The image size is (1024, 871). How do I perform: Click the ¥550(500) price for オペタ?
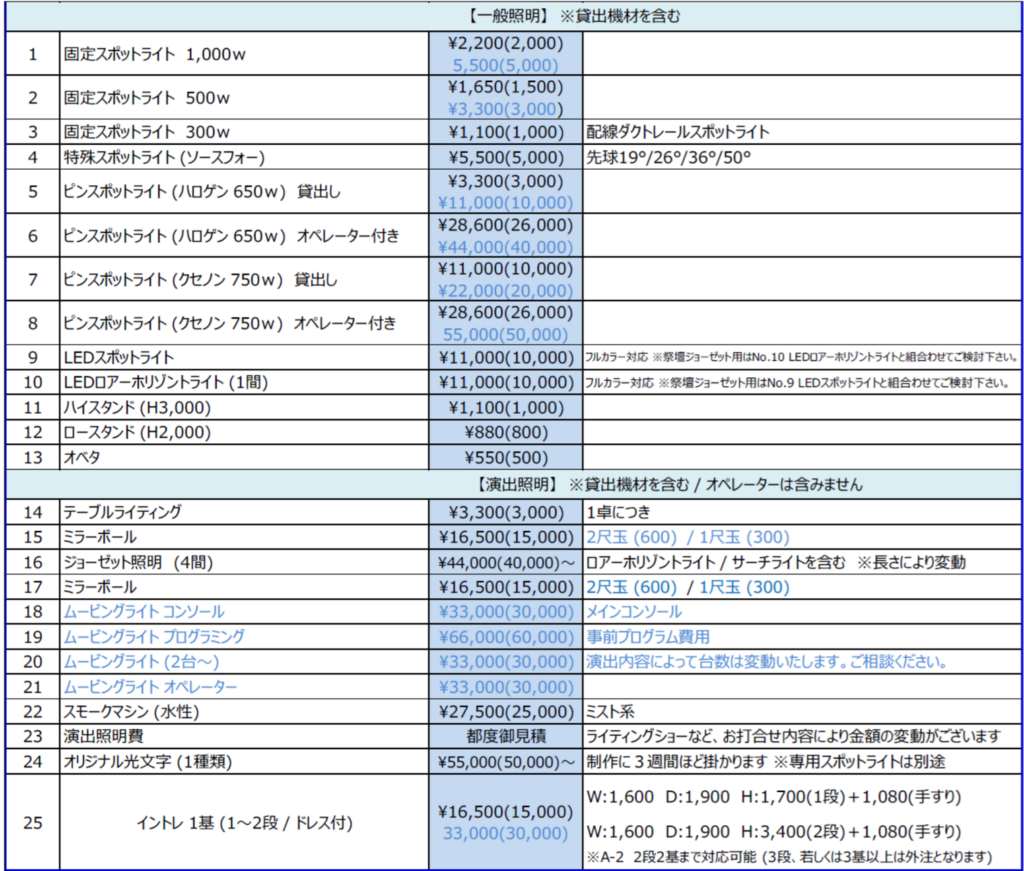[x=505, y=457]
